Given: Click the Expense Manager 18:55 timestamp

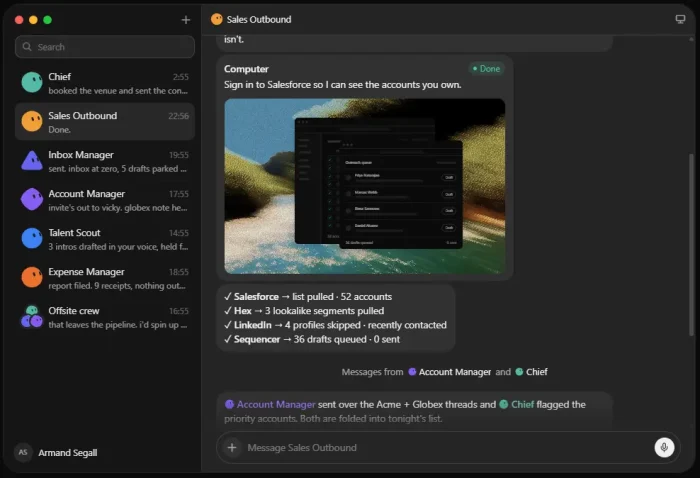Looking at the screenshot, I should [179, 272].
